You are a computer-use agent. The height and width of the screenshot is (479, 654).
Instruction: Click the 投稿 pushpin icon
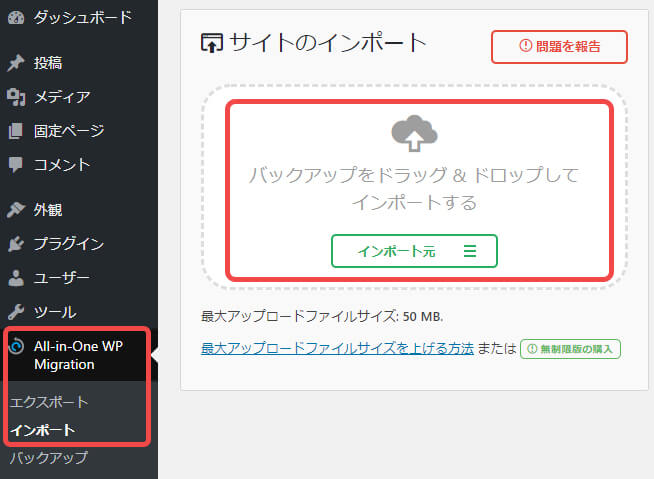(x=15, y=63)
